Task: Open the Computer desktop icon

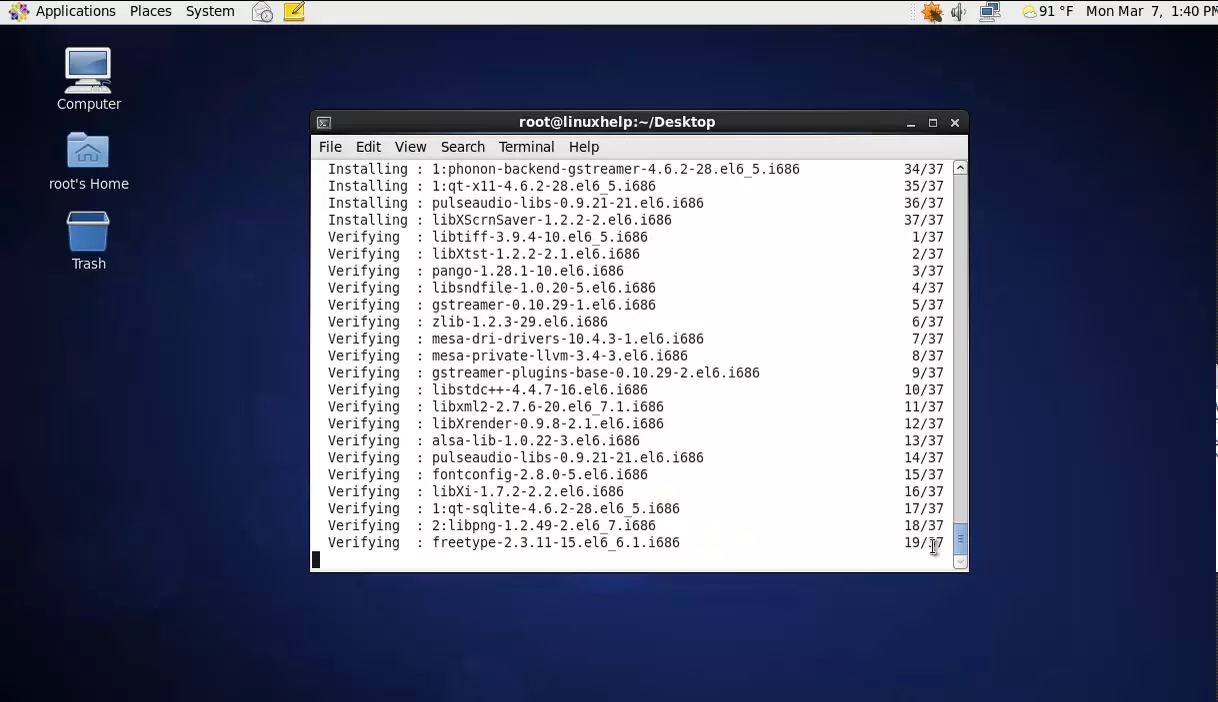Action: [88, 78]
